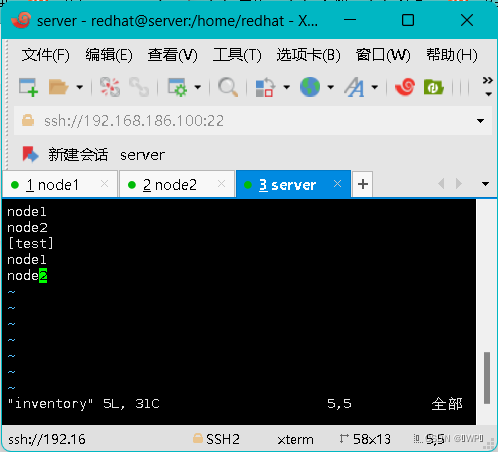Open the 编辑(E) menu
This screenshot has height=452, width=498.
click(x=109, y=55)
